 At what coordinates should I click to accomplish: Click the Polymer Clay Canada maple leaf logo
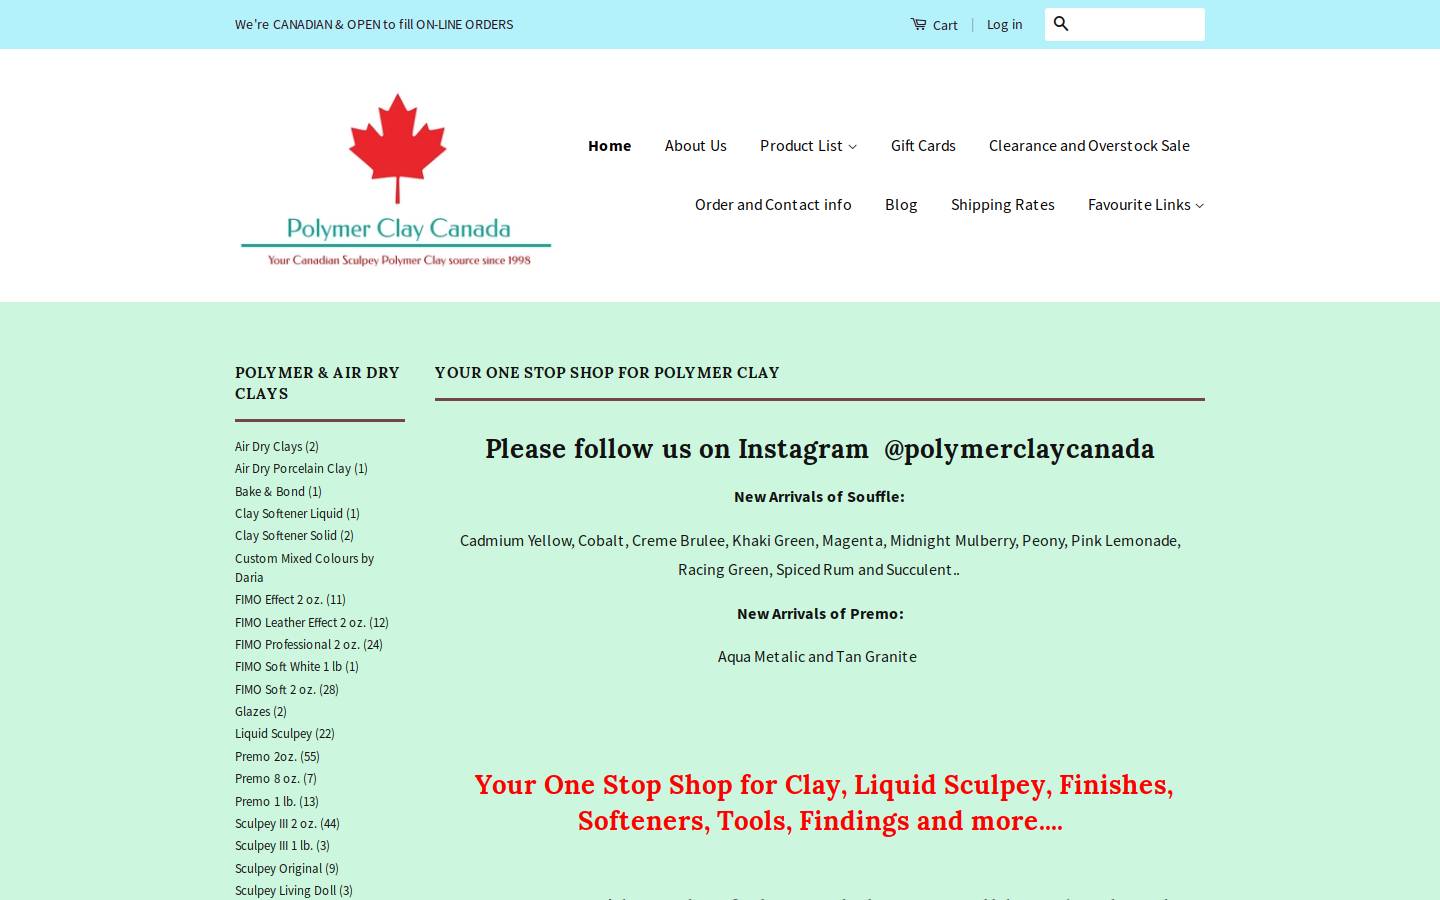point(396,180)
